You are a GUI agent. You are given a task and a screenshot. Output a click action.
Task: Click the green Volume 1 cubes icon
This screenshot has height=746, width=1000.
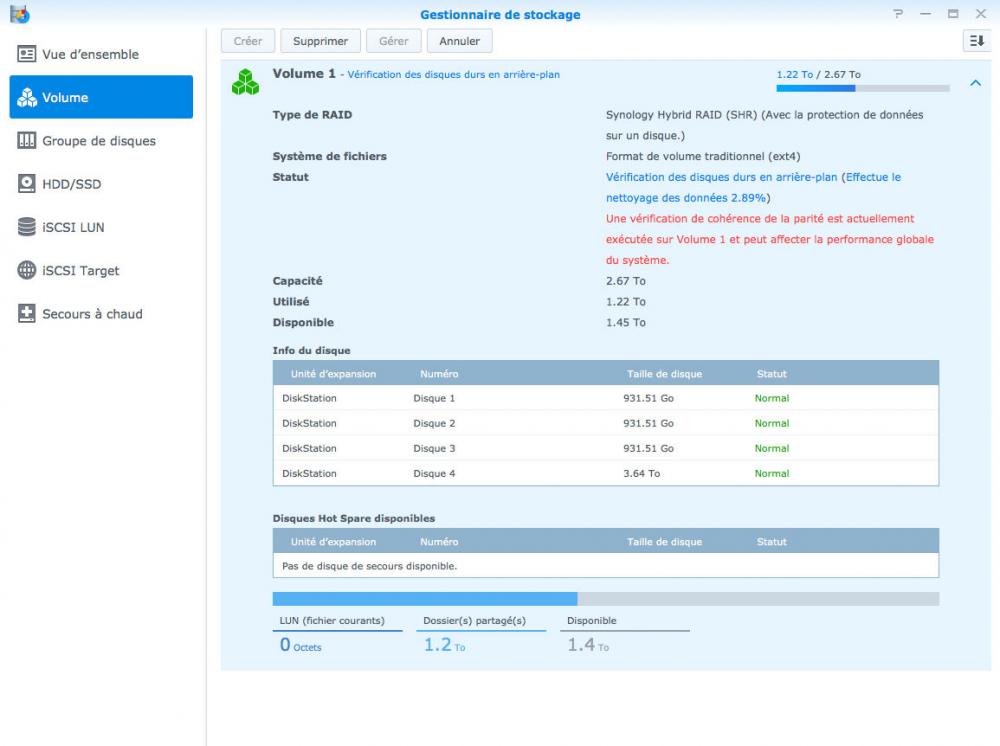[245, 82]
